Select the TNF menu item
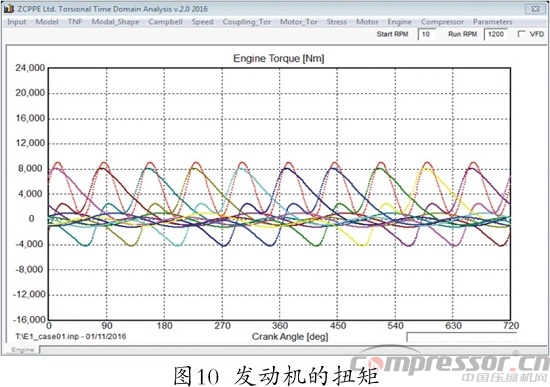The image size is (550, 387). tap(75, 22)
